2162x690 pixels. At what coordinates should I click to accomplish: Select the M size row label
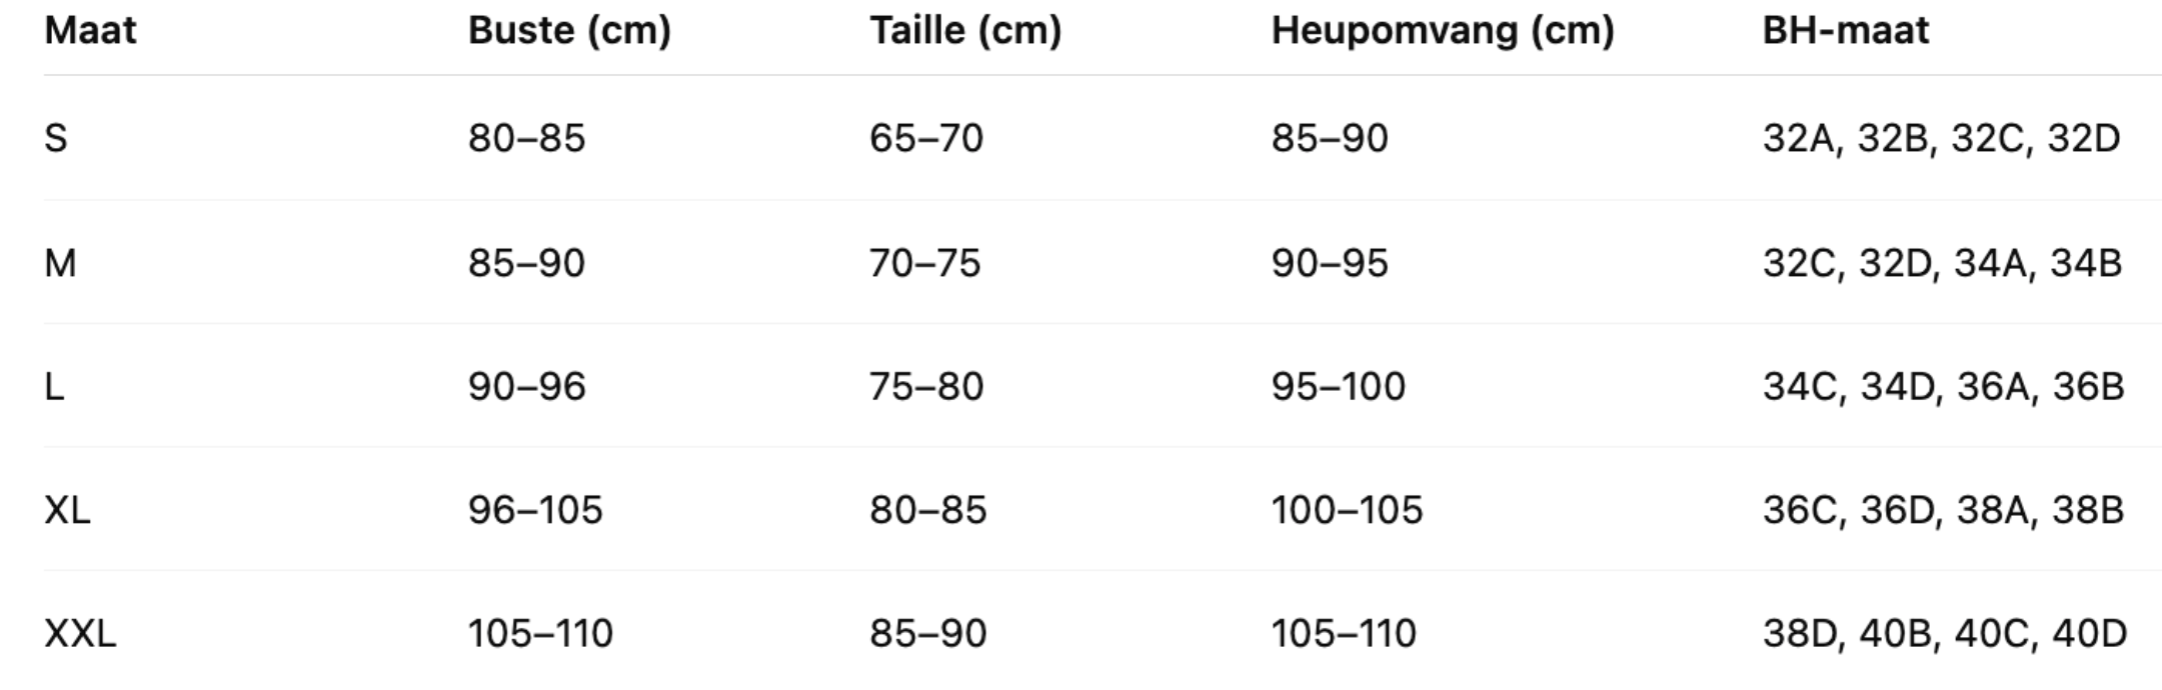click(x=60, y=263)
